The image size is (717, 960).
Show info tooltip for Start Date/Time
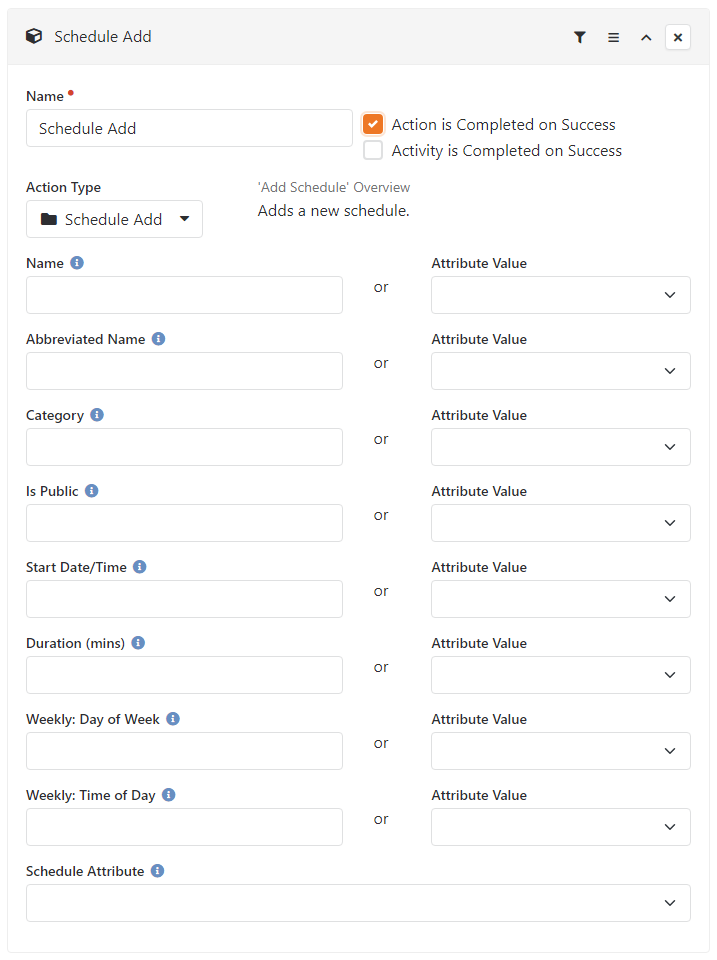pos(140,566)
